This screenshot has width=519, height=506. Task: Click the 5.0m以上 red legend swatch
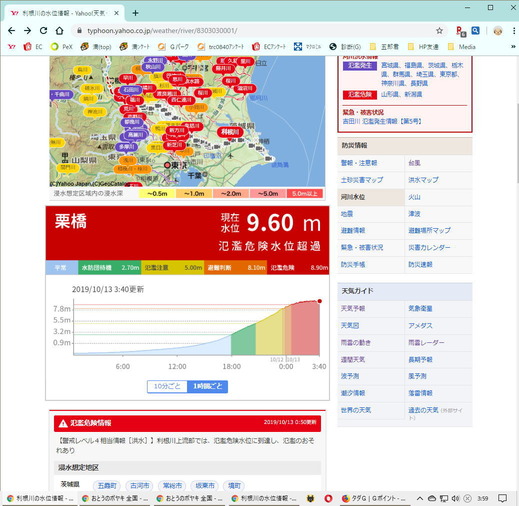pos(305,194)
